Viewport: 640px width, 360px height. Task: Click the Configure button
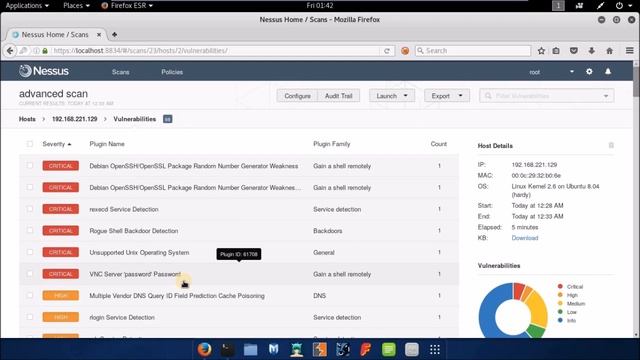(297, 96)
